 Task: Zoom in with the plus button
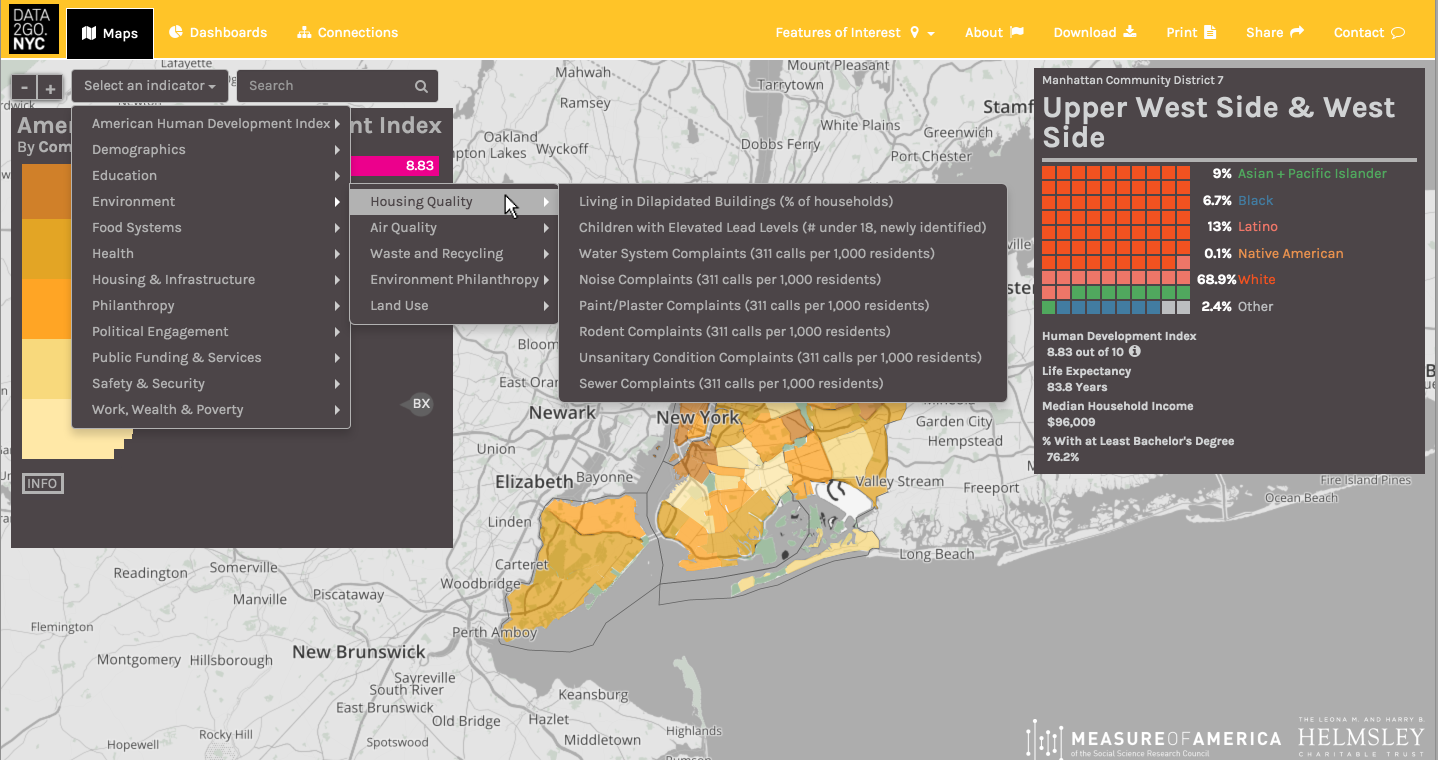50,88
